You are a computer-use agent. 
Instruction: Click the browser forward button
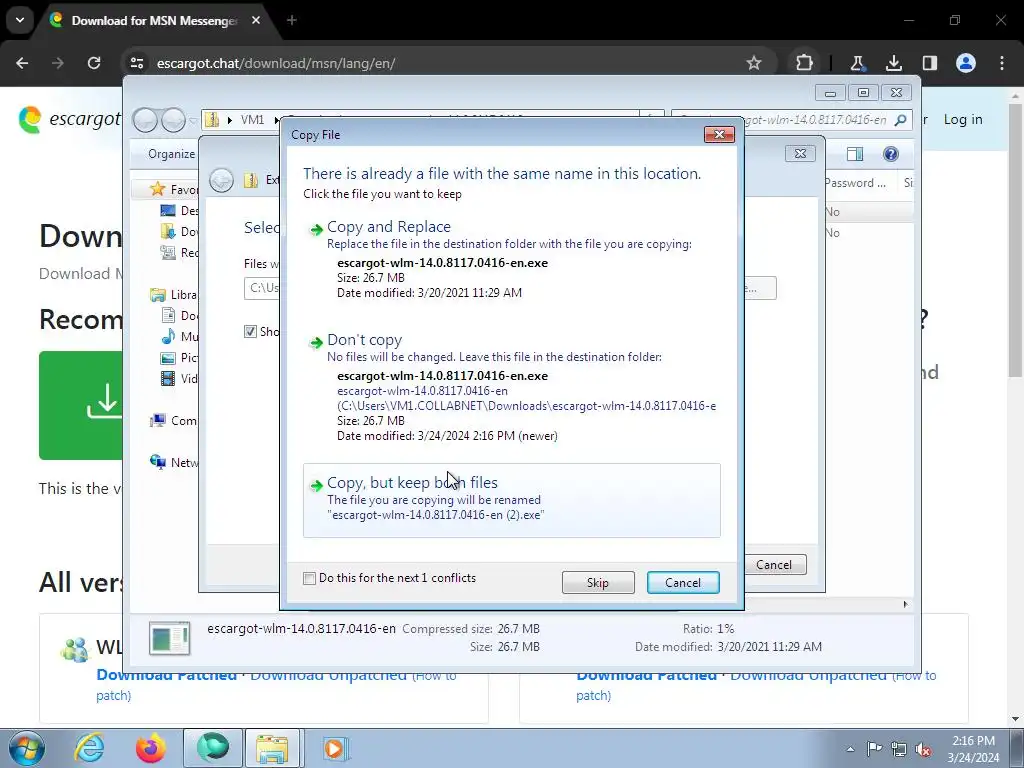(58, 63)
